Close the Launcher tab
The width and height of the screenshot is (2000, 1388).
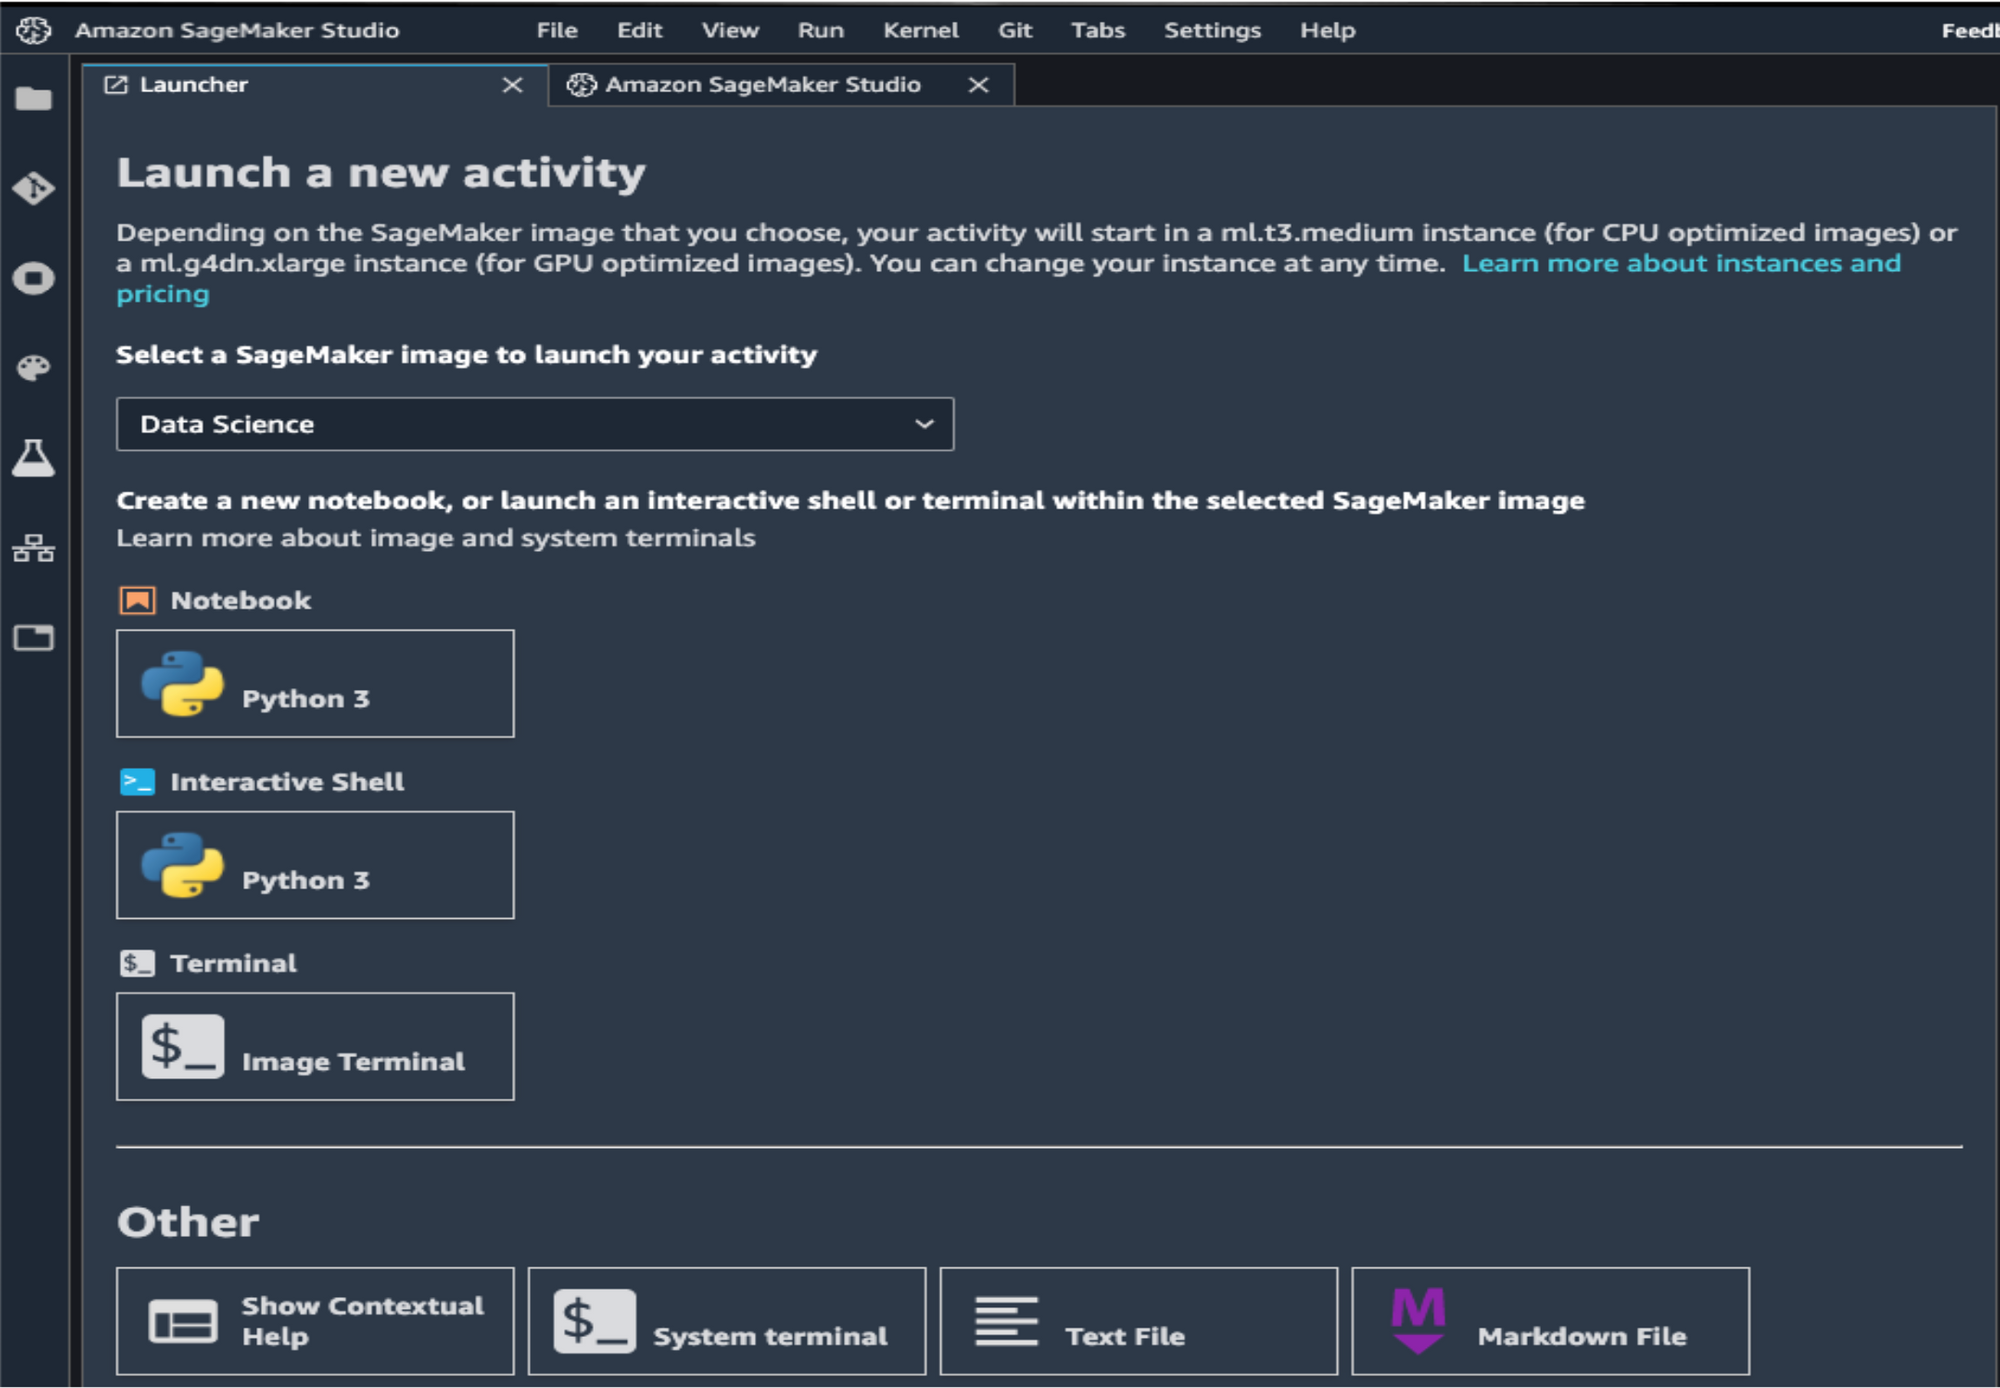pyautogui.click(x=512, y=85)
